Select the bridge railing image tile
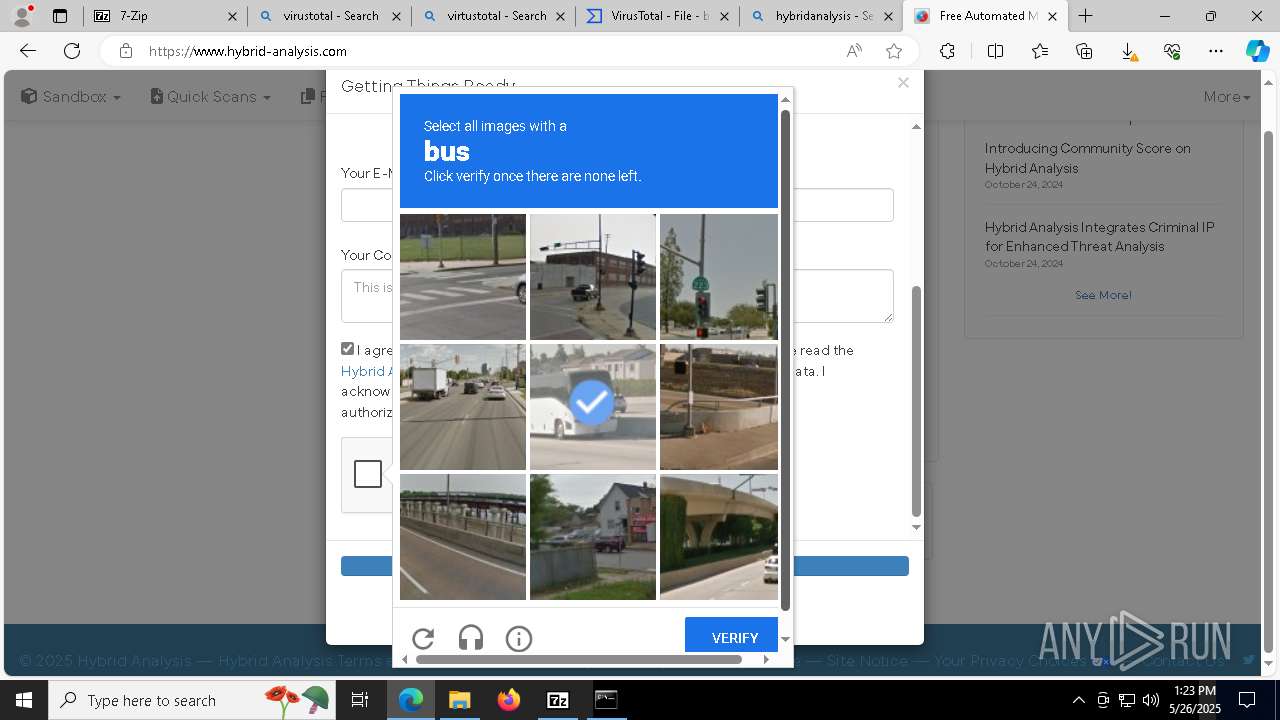 click(x=462, y=537)
